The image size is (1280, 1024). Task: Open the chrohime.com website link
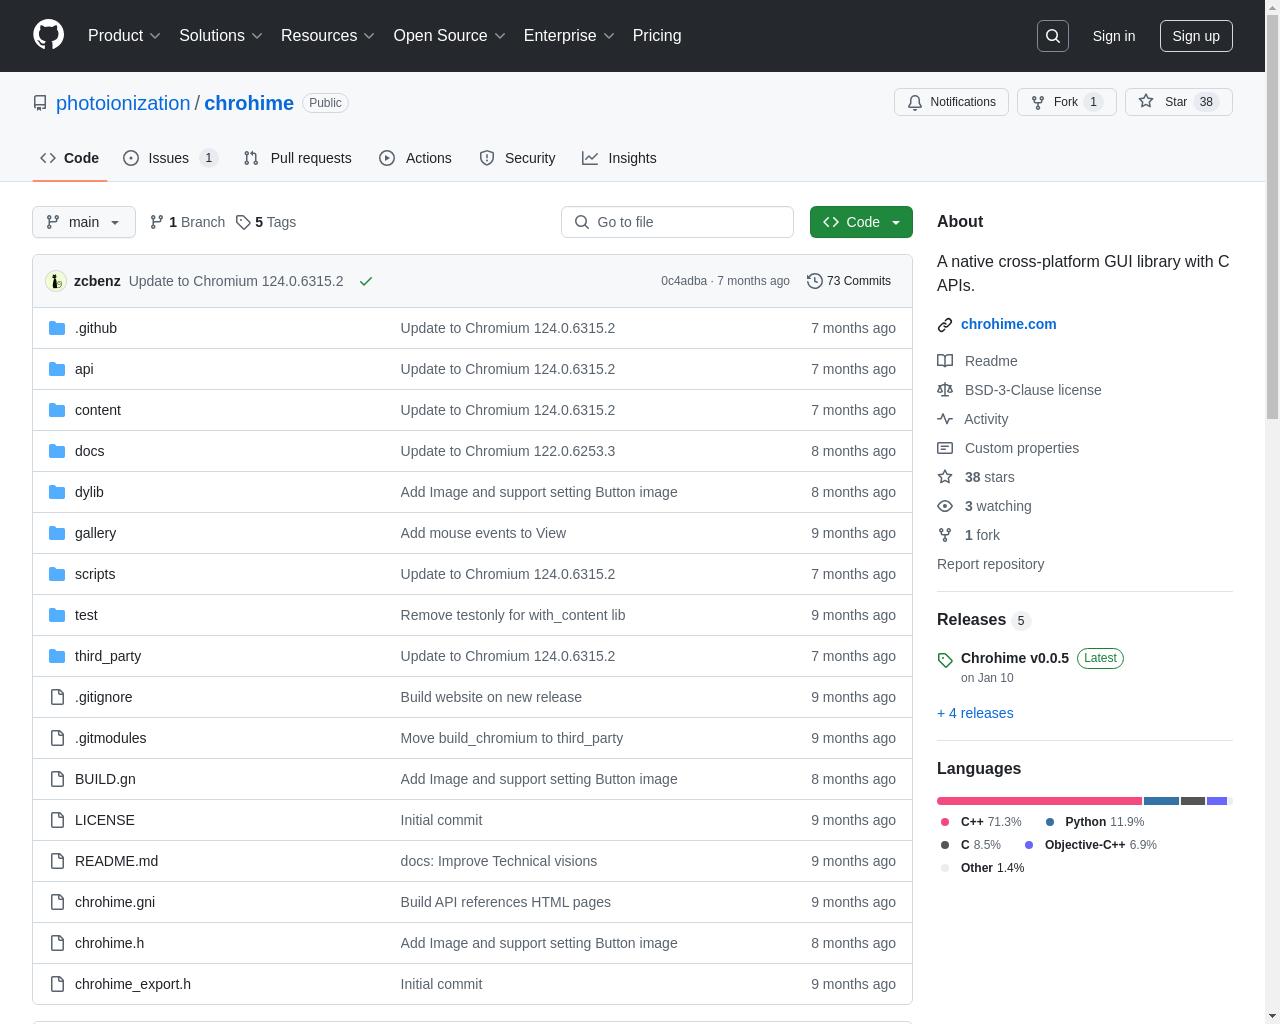click(x=1008, y=324)
